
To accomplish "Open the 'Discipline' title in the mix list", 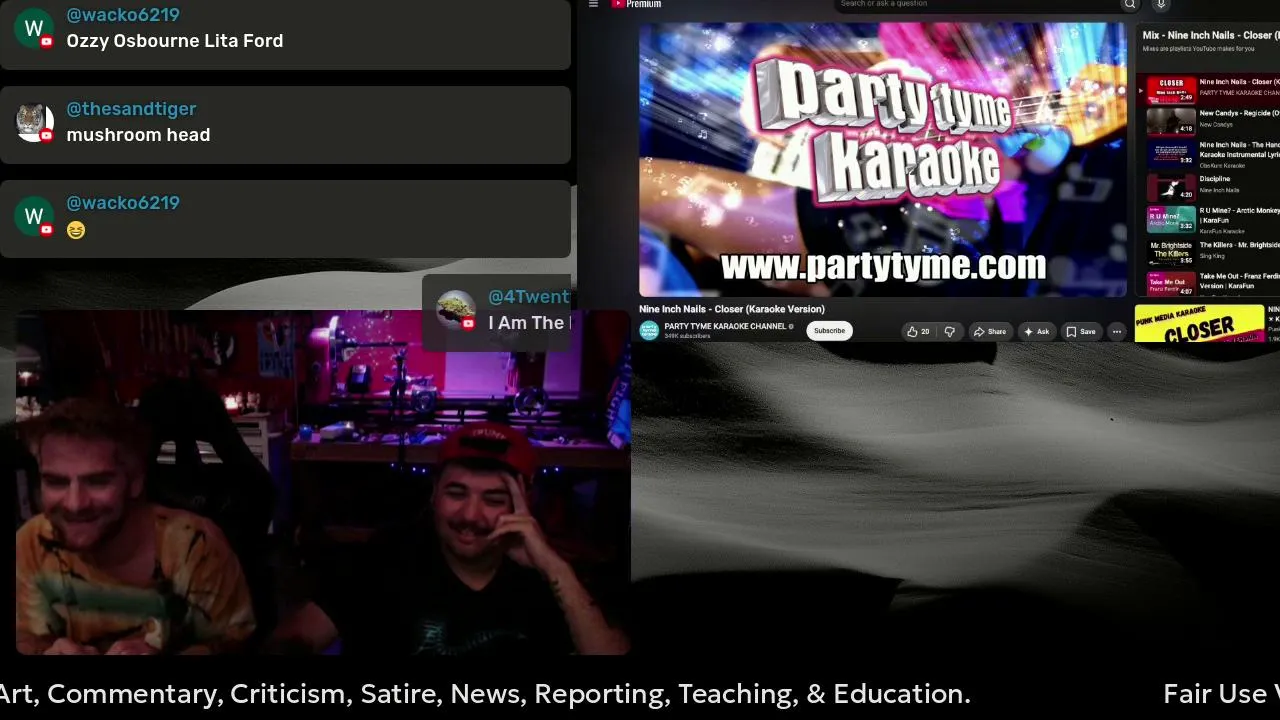I will (1215, 179).
